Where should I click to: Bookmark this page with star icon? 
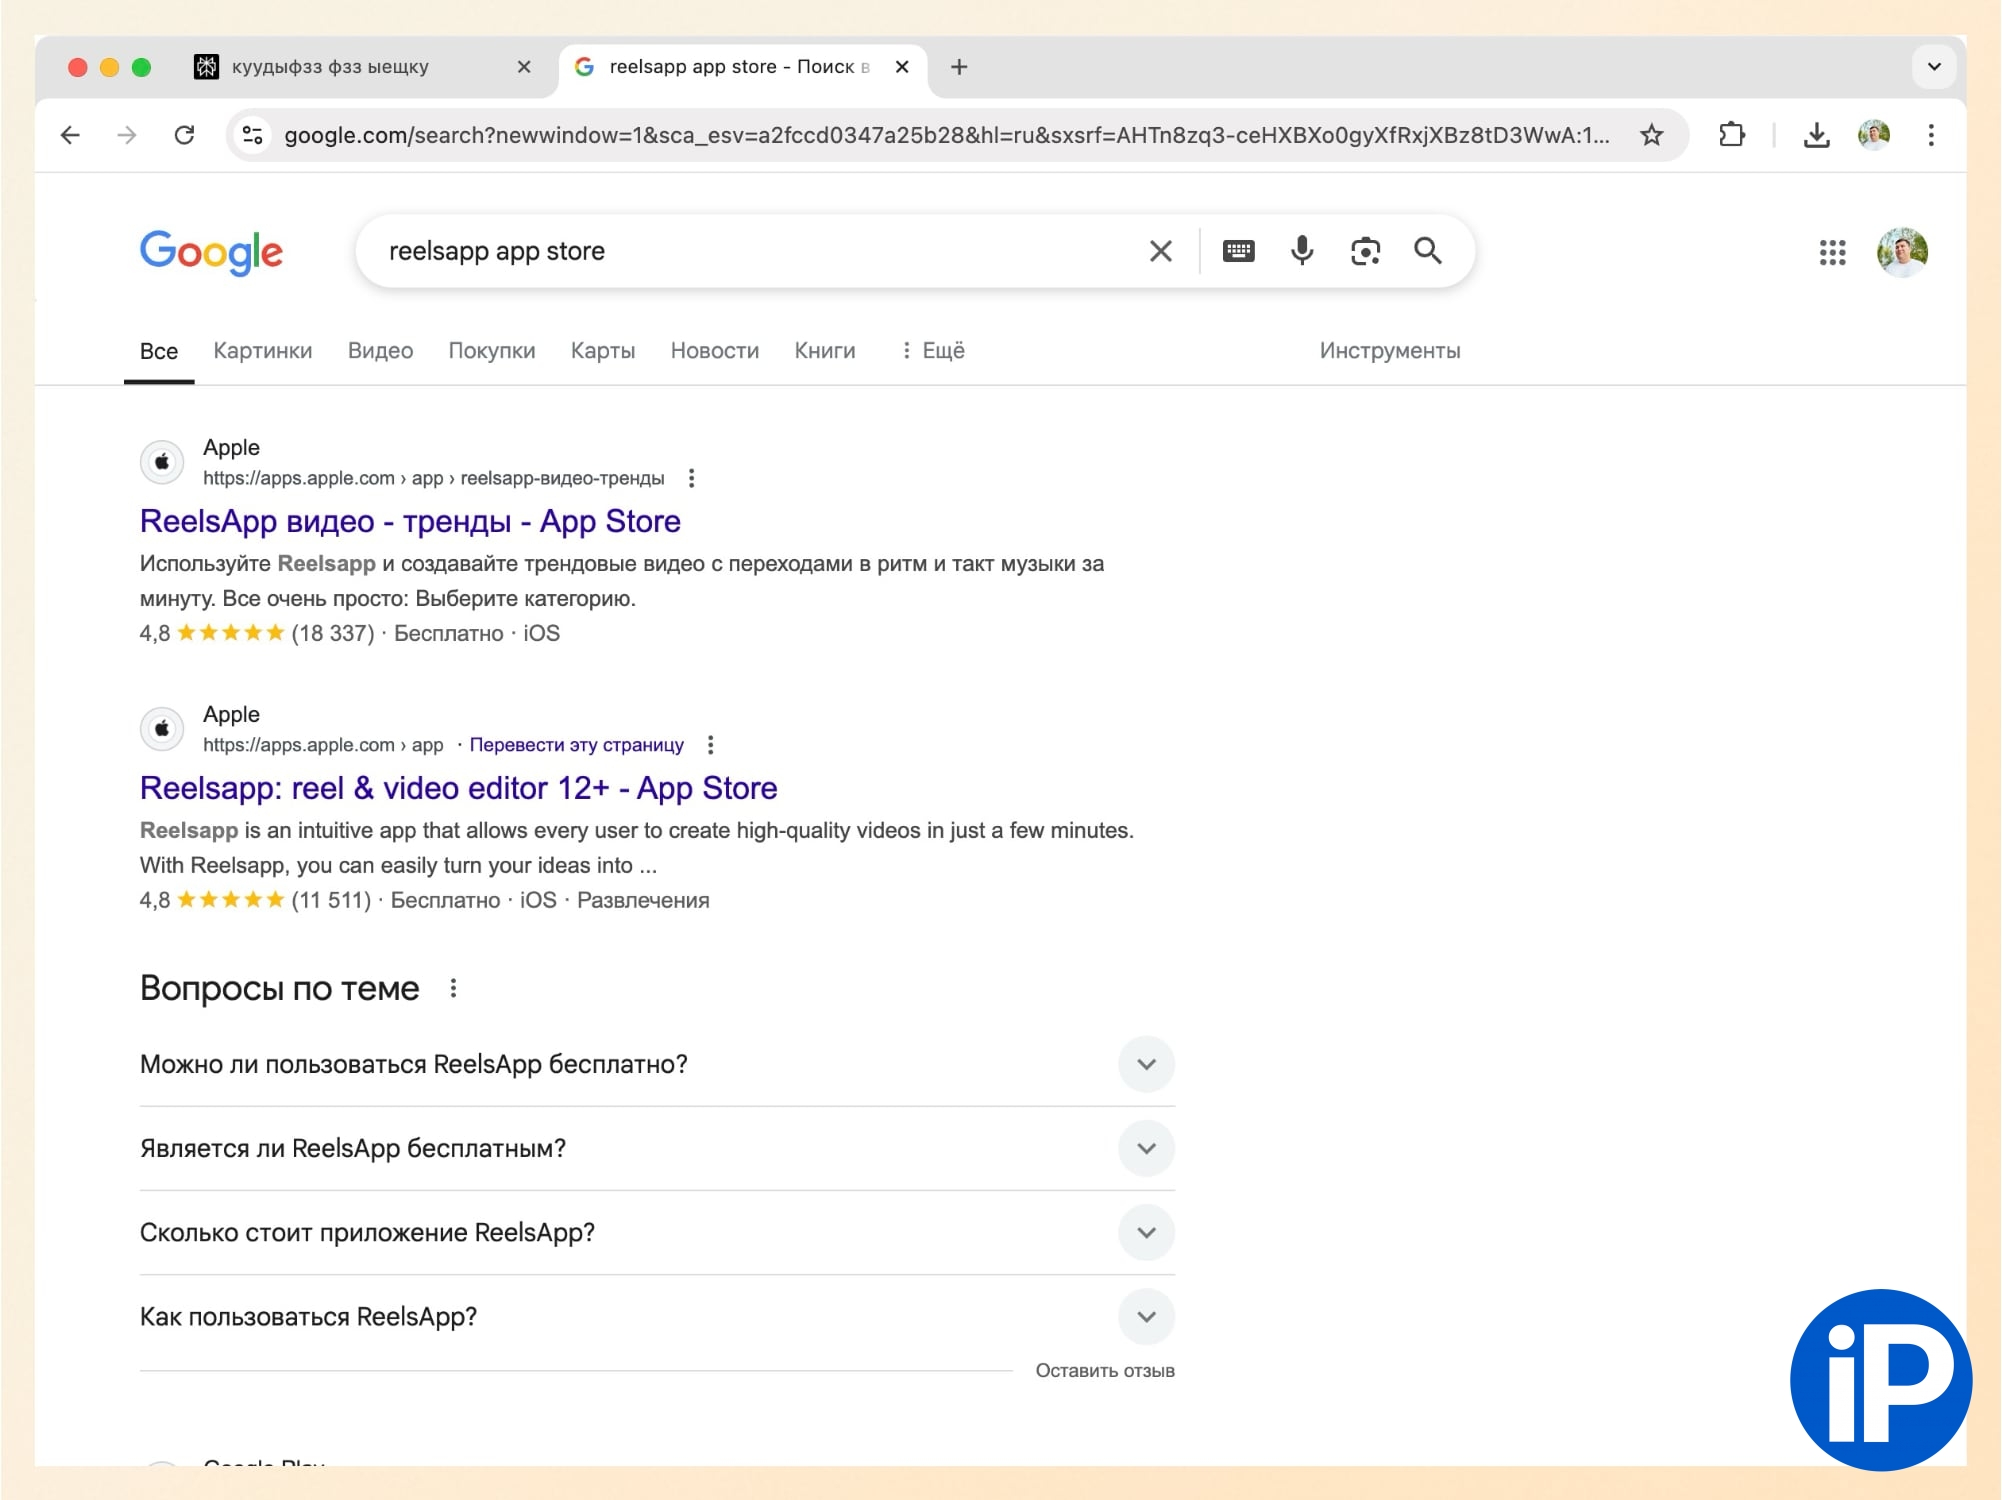click(1651, 135)
